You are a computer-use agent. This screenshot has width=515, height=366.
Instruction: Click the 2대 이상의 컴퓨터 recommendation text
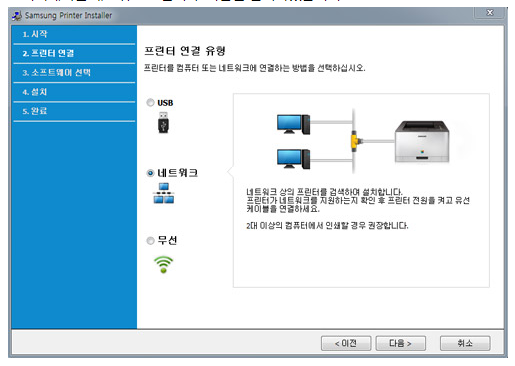pos(327,226)
